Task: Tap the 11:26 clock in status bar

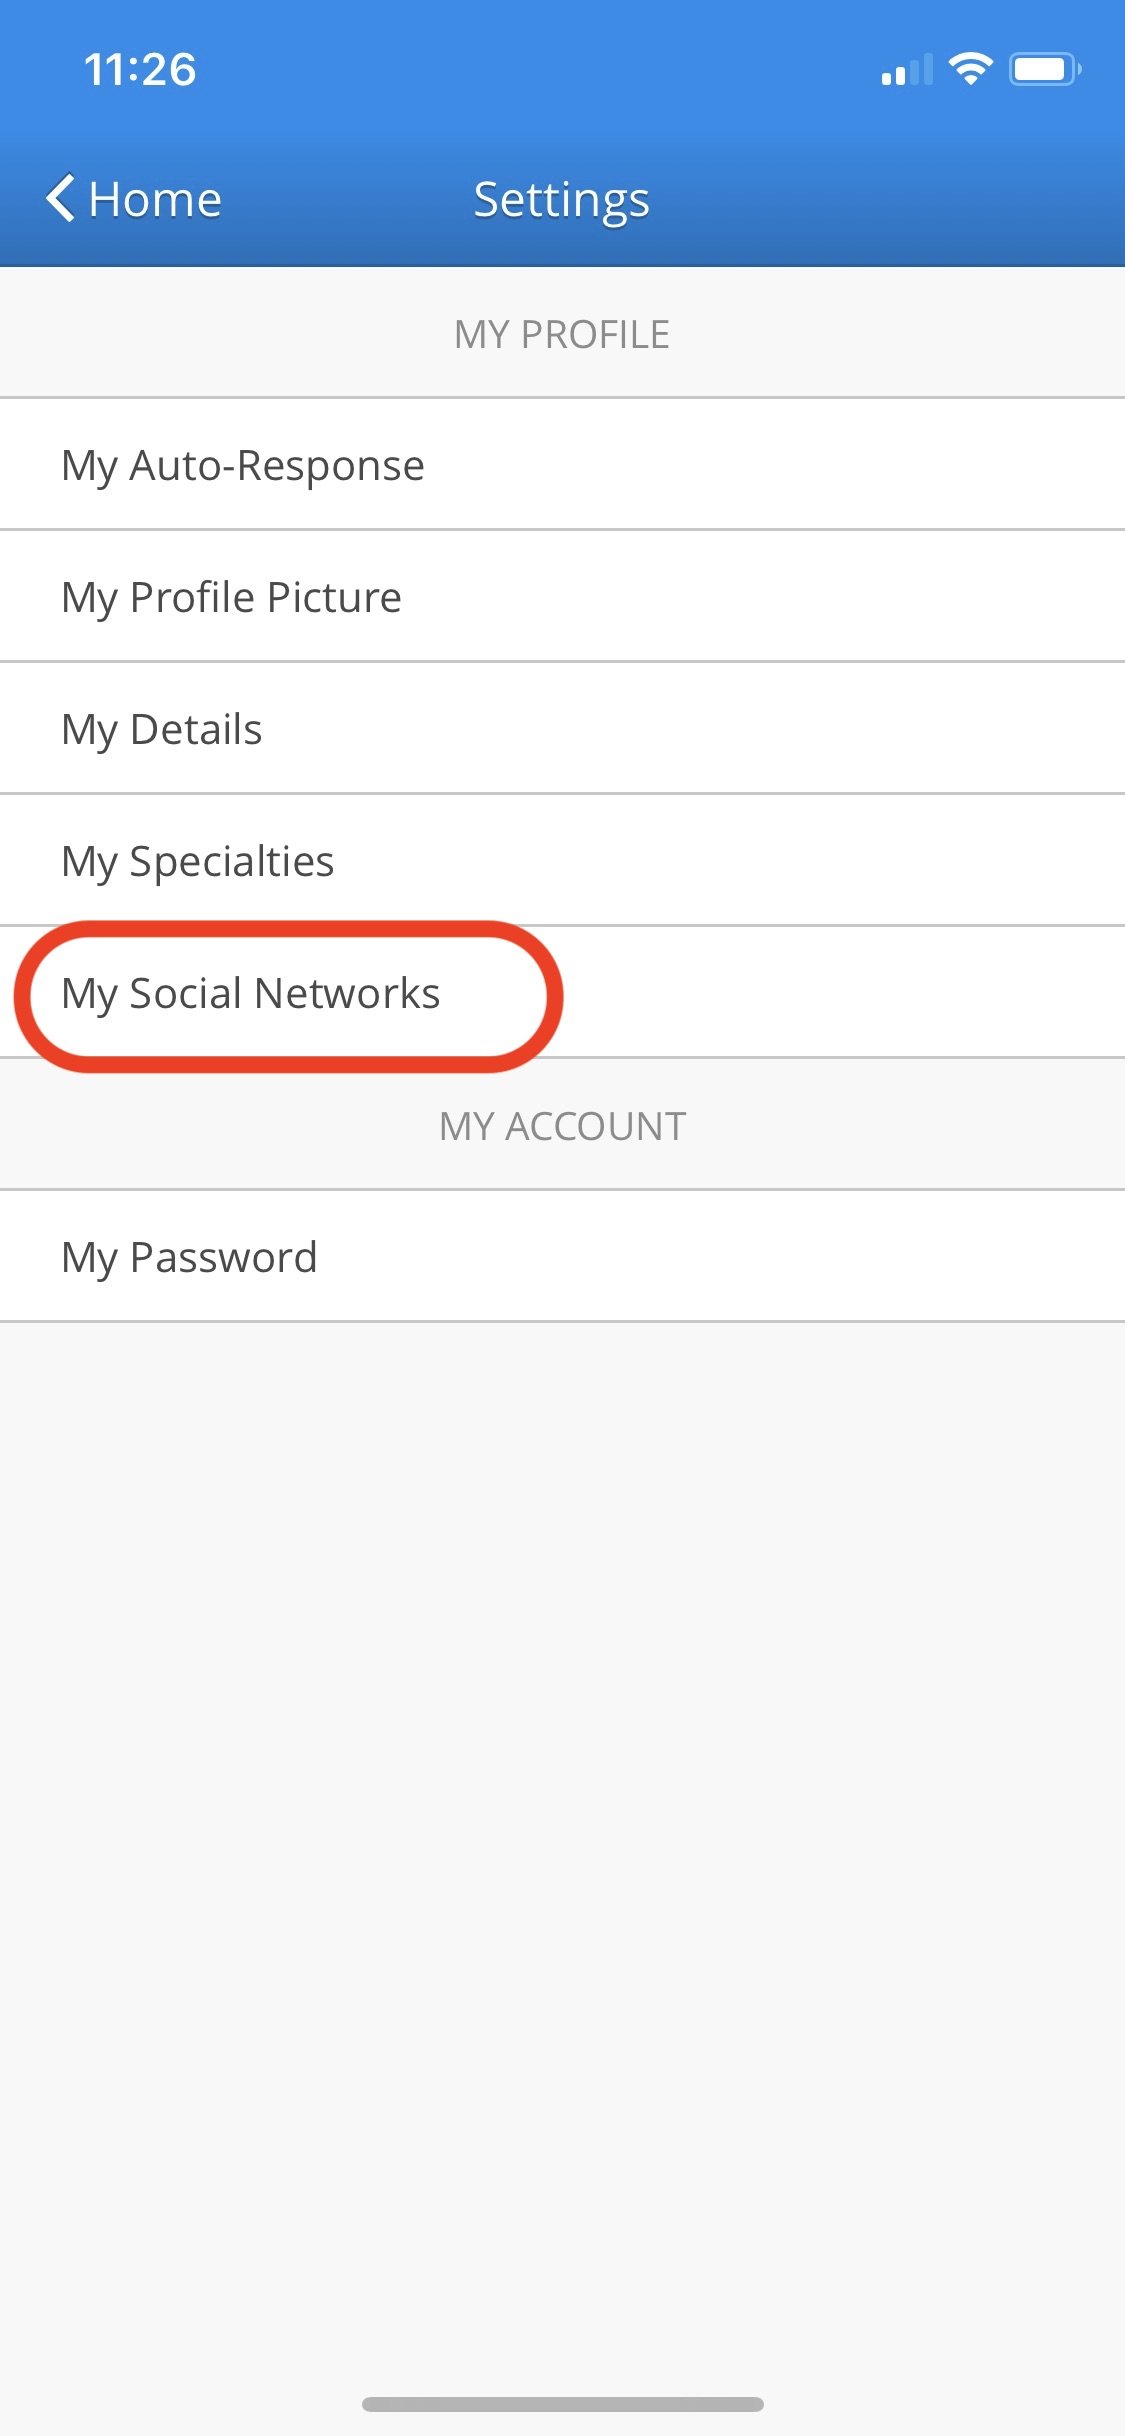Action: coord(140,70)
